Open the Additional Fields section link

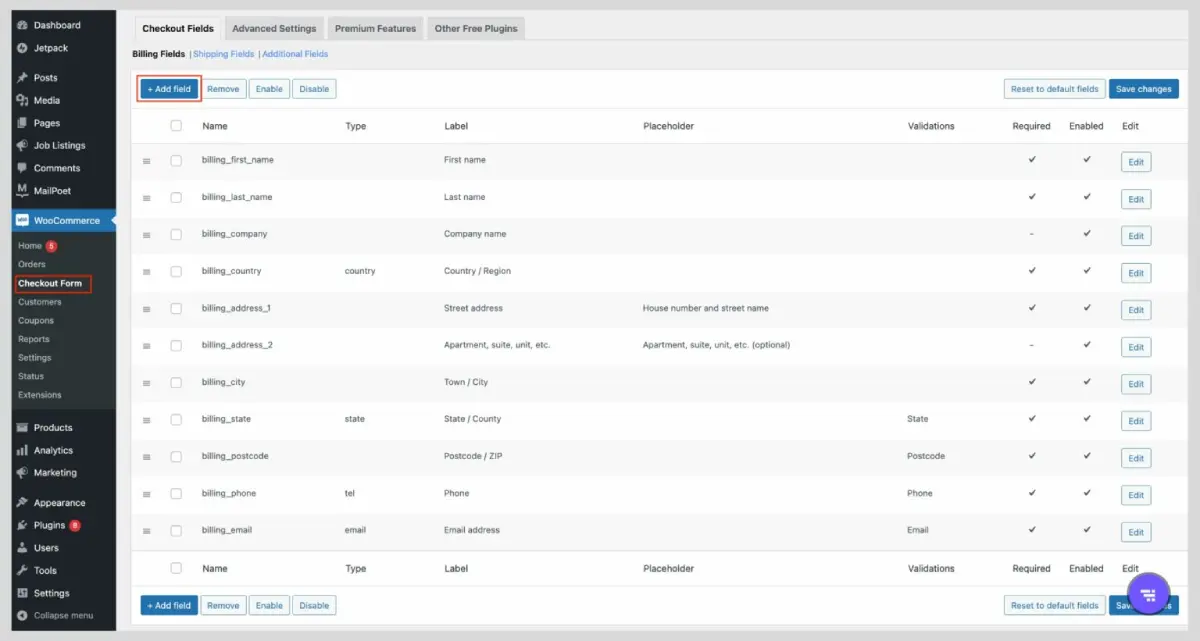pyautogui.click(x=295, y=54)
